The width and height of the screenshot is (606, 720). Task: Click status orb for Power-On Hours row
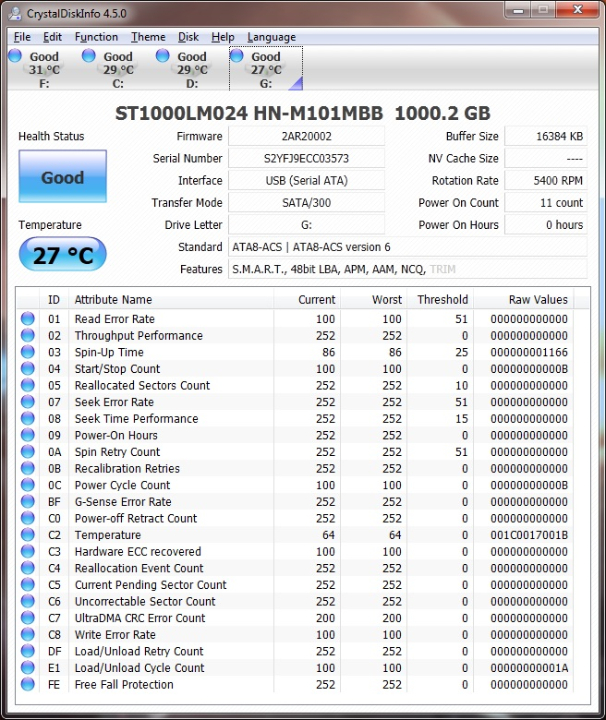coord(28,434)
